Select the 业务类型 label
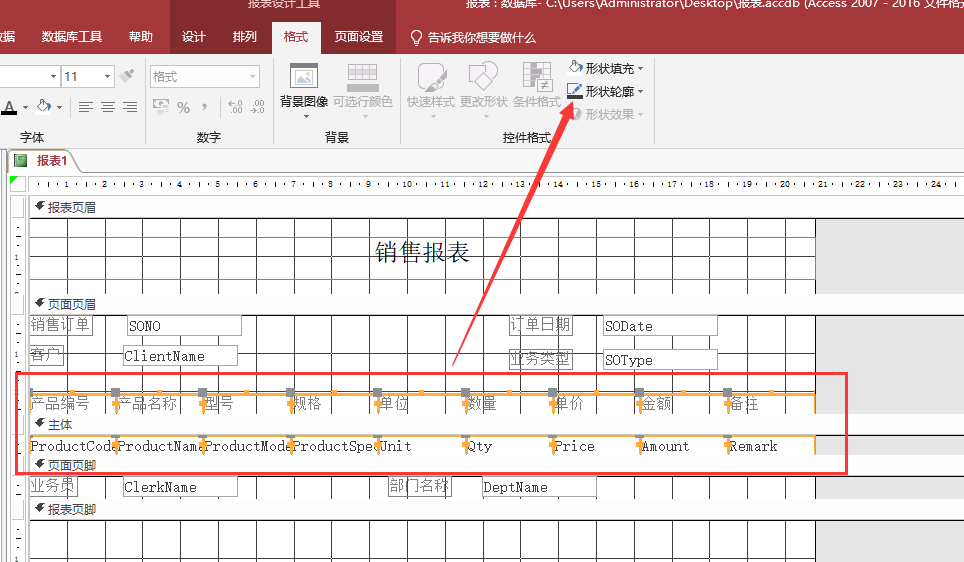 (541, 358)
